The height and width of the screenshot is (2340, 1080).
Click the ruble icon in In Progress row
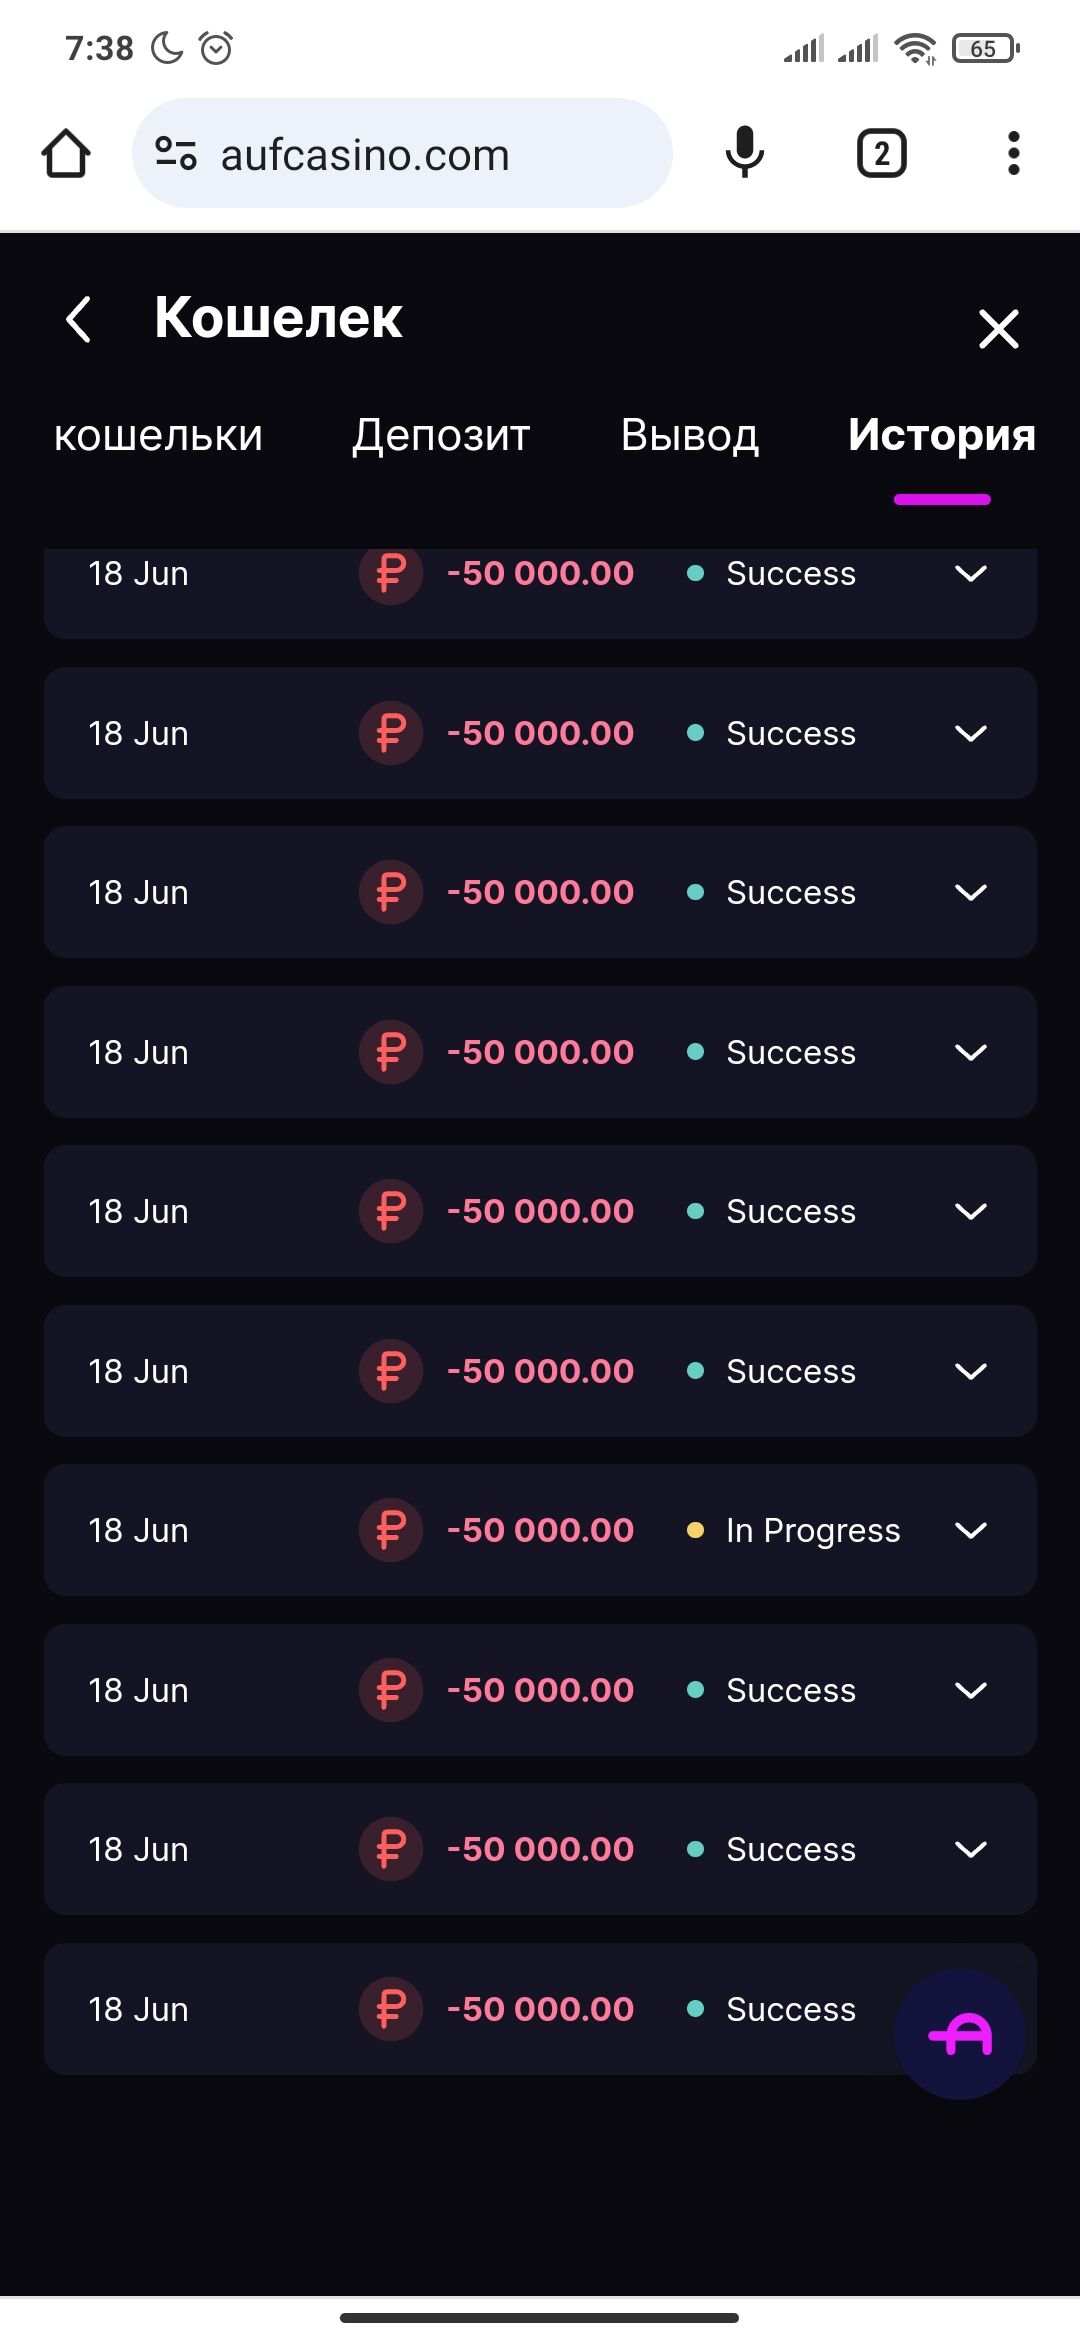(391, 1530)
